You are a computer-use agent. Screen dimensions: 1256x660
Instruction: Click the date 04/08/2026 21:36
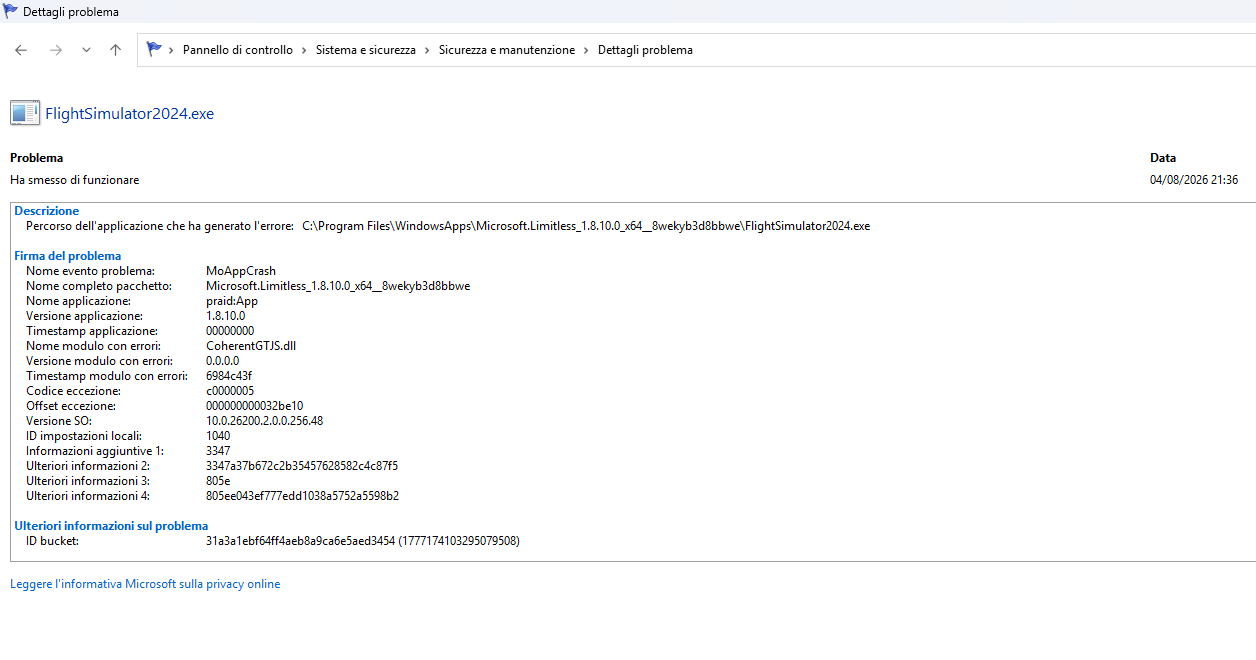click(x=1194, y=180)
